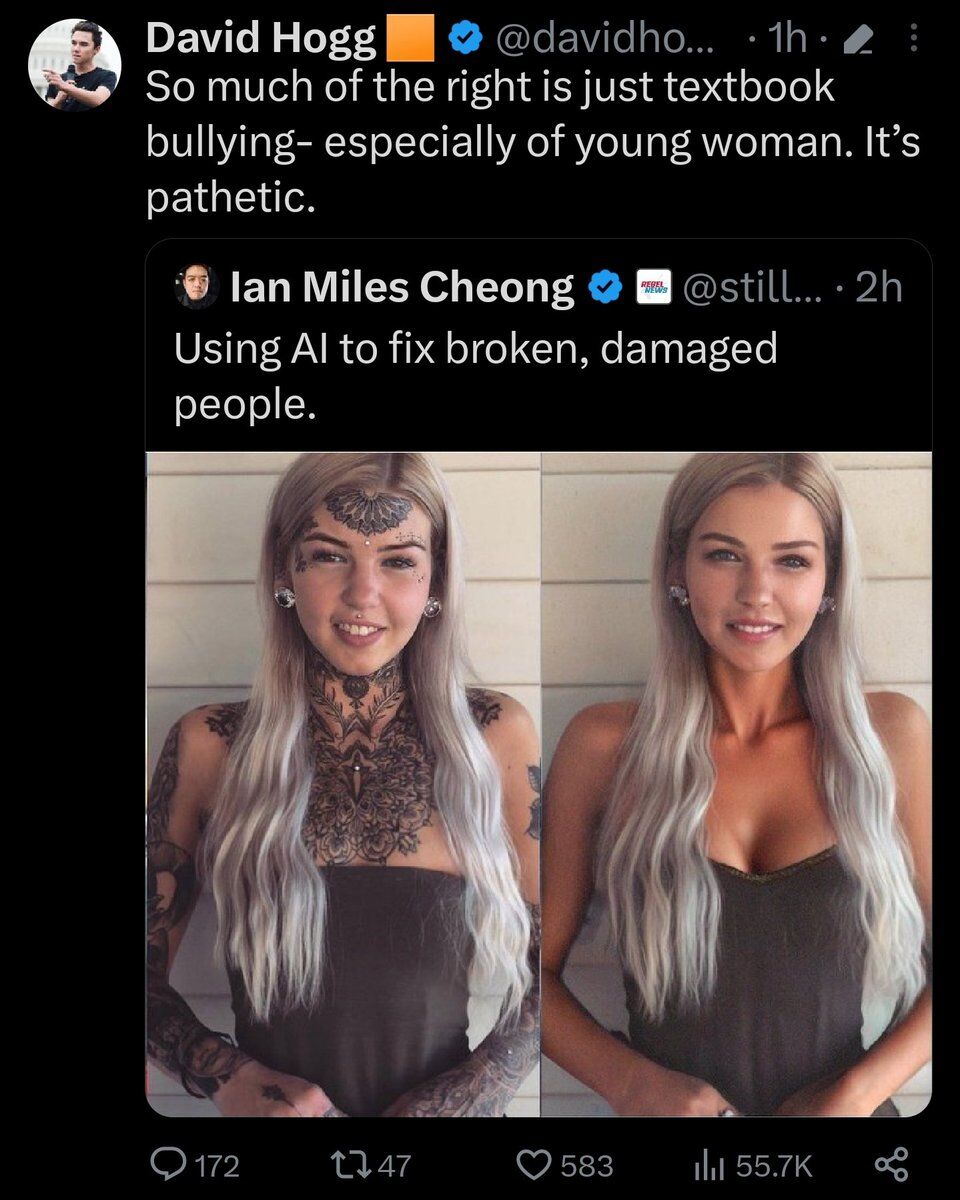The width and height of the screenshot is (960, 1200).
Task: Open David Hogg's profile avatar
Action: [73, 63]
